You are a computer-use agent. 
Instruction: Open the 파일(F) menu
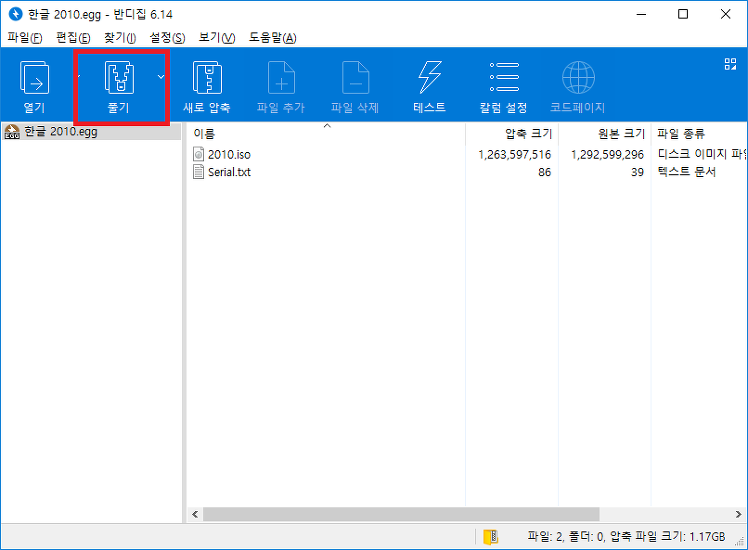coord(25,38)
